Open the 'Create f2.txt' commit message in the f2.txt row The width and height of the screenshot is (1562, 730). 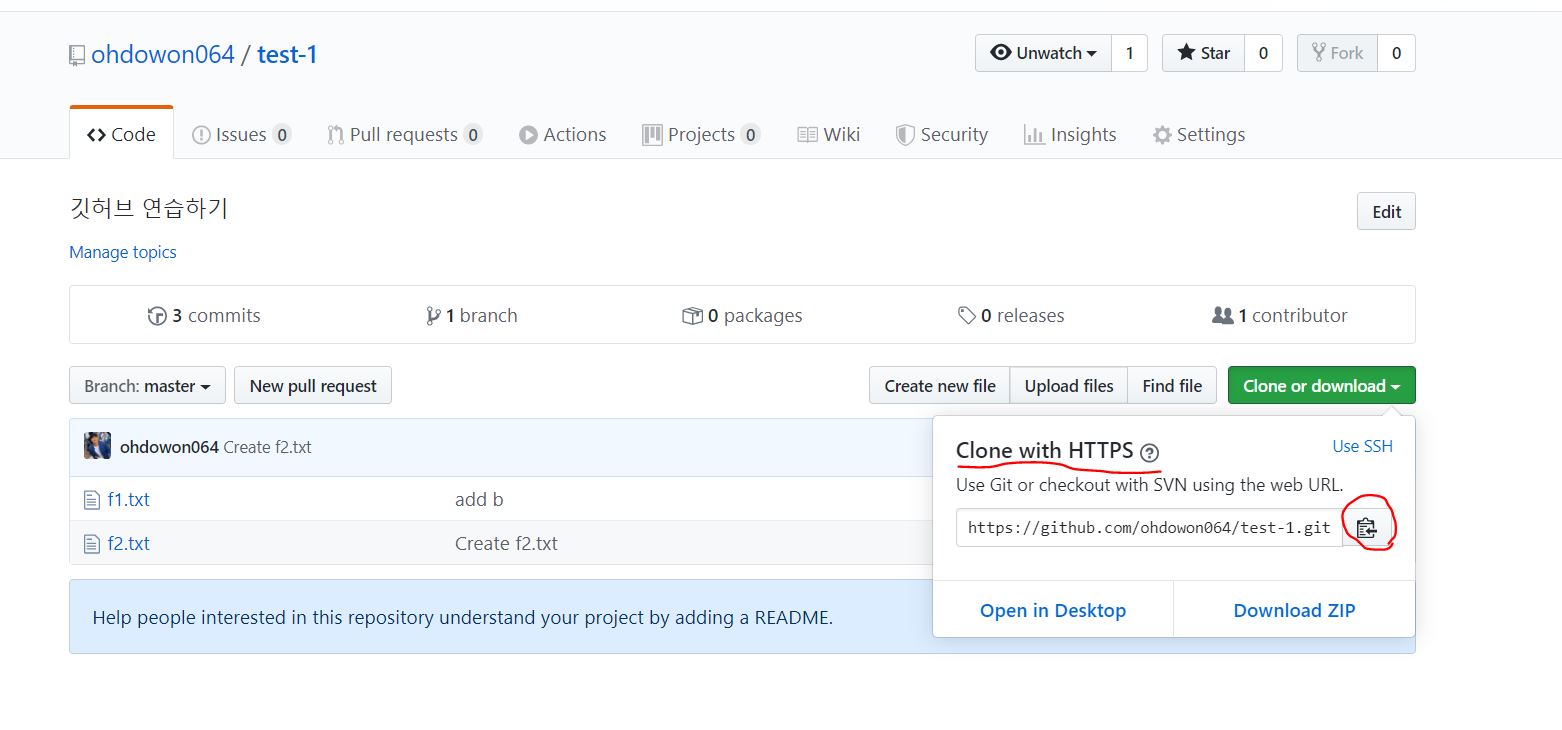[506, 544]
